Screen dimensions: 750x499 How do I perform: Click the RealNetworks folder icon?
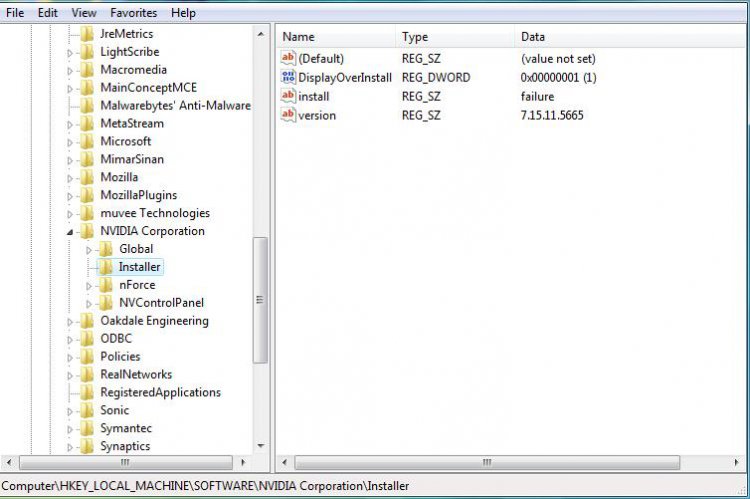tap(87, 375)
